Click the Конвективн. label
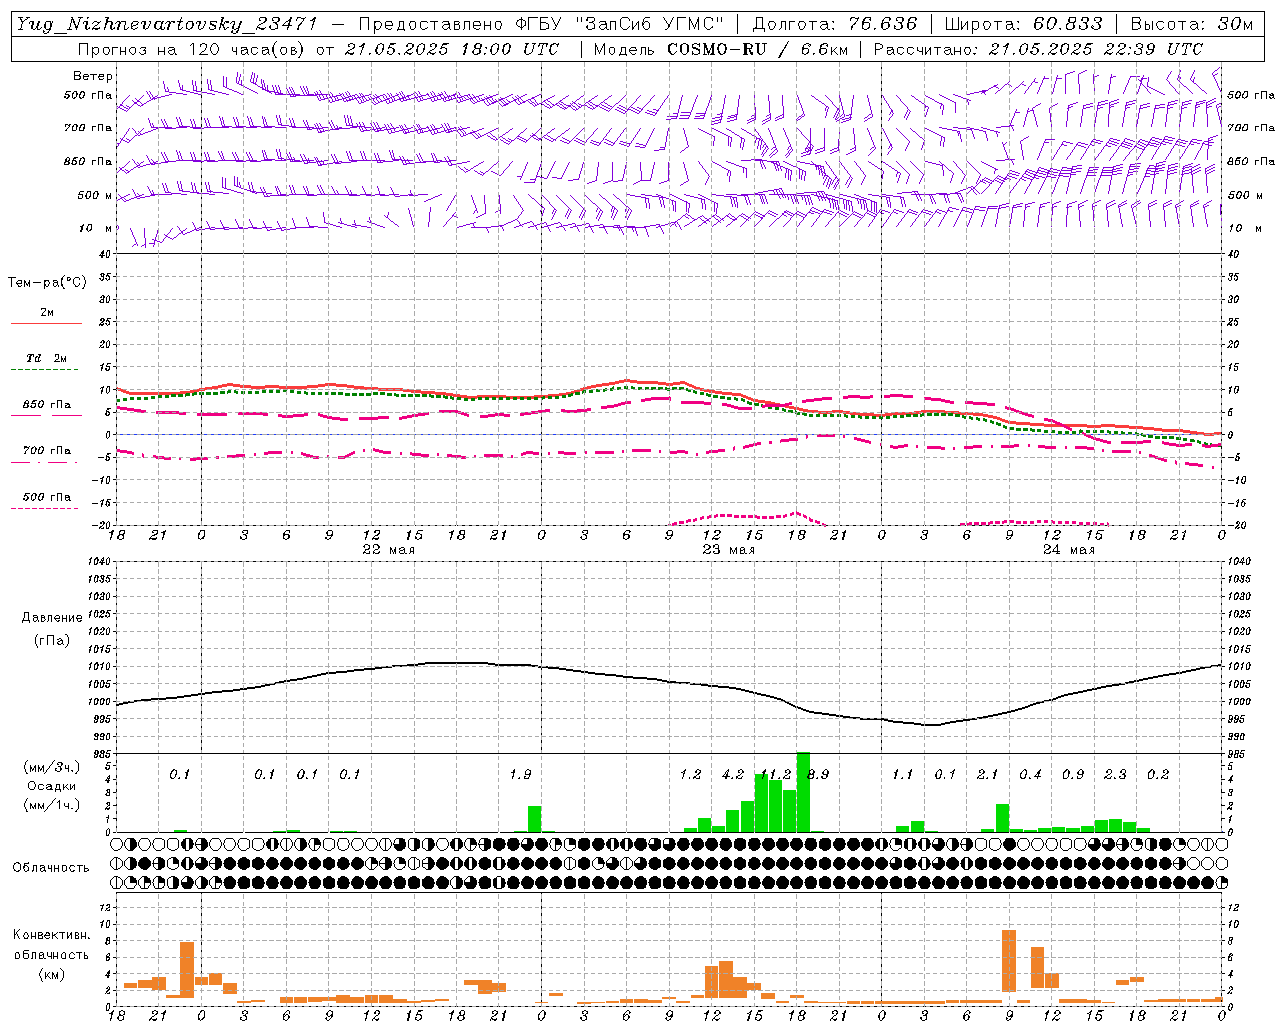 52,935
